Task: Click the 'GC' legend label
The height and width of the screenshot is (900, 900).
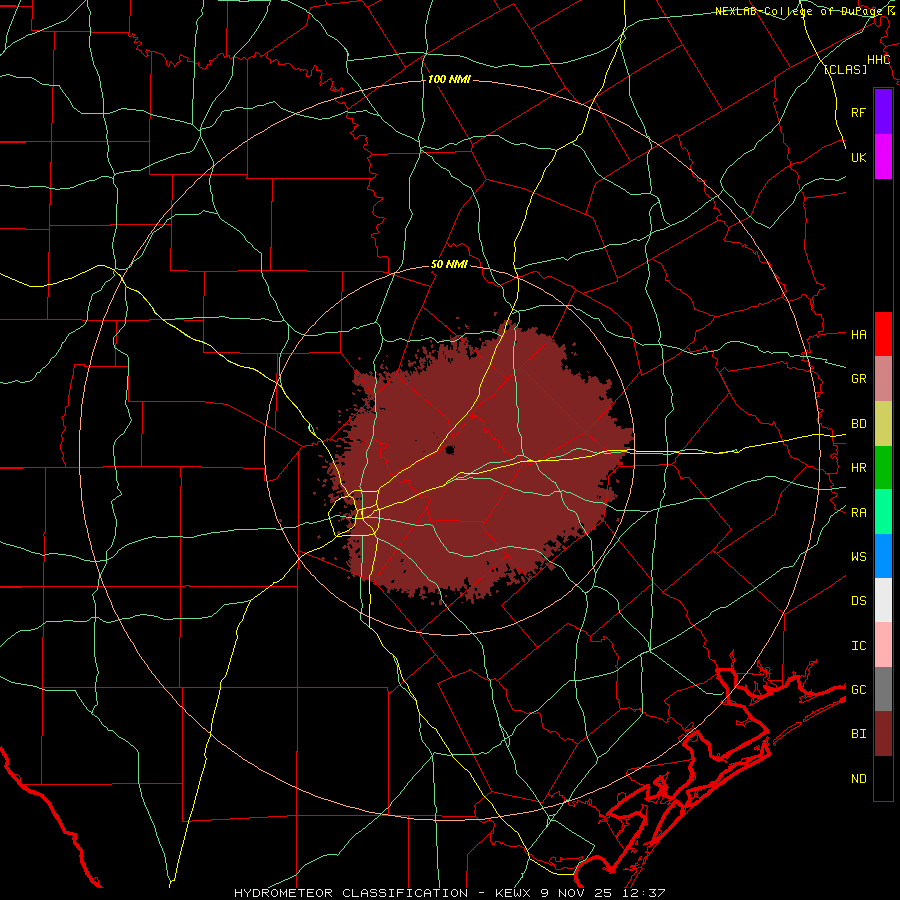Action: pos(858,690)
